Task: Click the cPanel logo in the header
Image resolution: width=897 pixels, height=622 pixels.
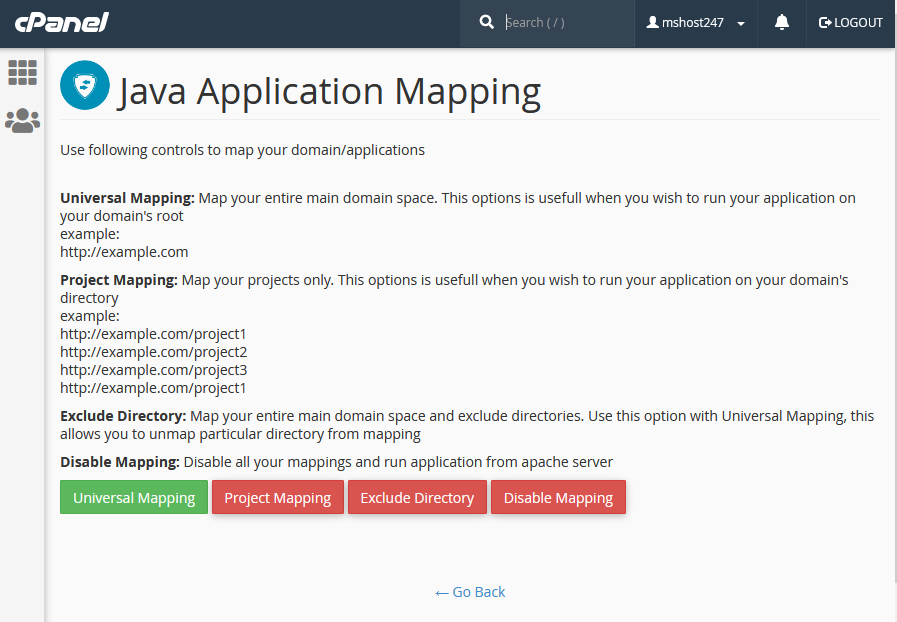Action: pos(60,22)
